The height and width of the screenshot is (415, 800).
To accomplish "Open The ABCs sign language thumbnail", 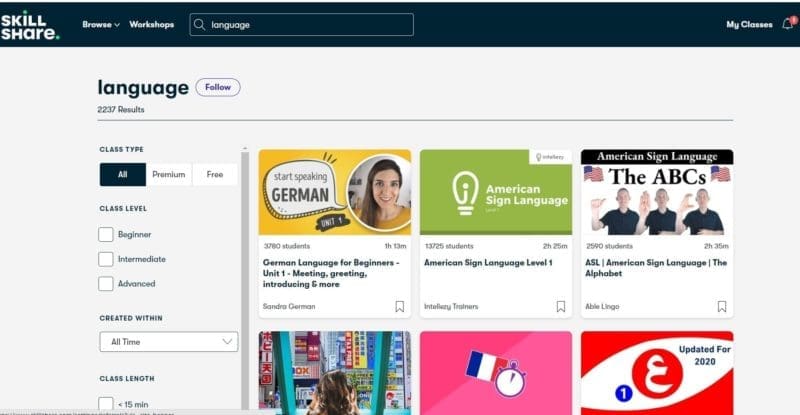I will pos(657,192).
